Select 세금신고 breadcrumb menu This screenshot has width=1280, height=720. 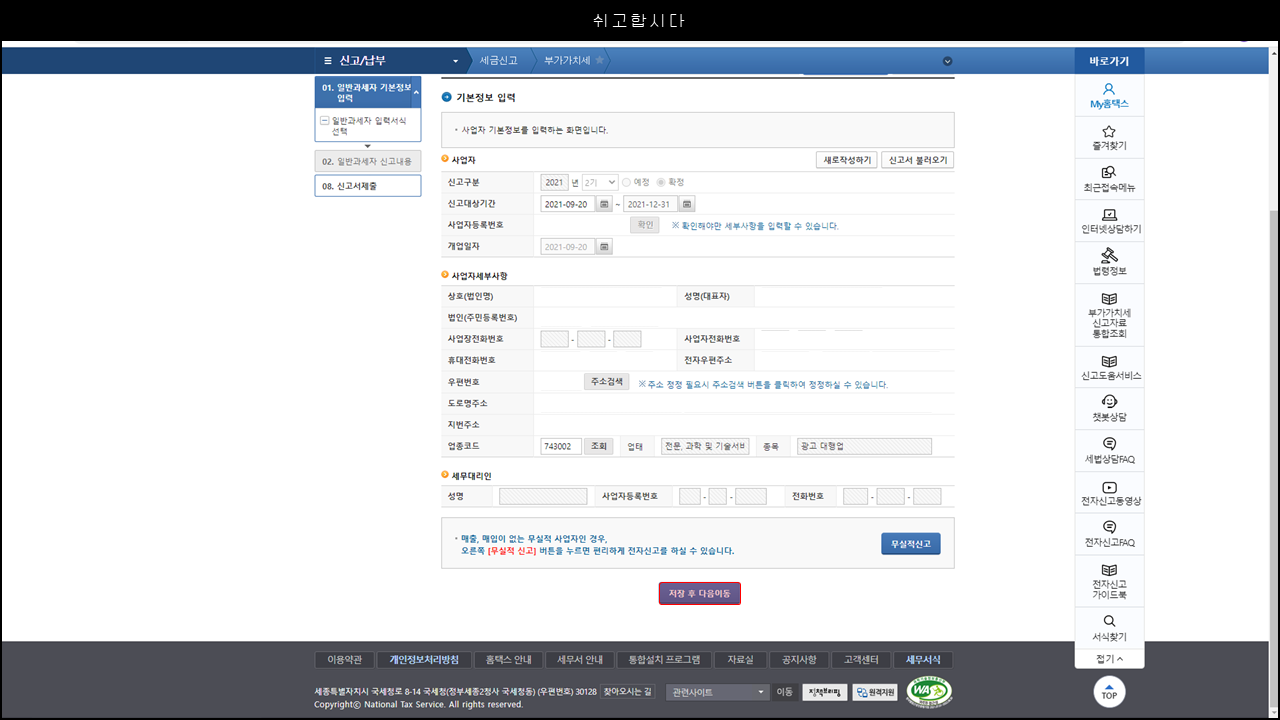pos(499,60)
